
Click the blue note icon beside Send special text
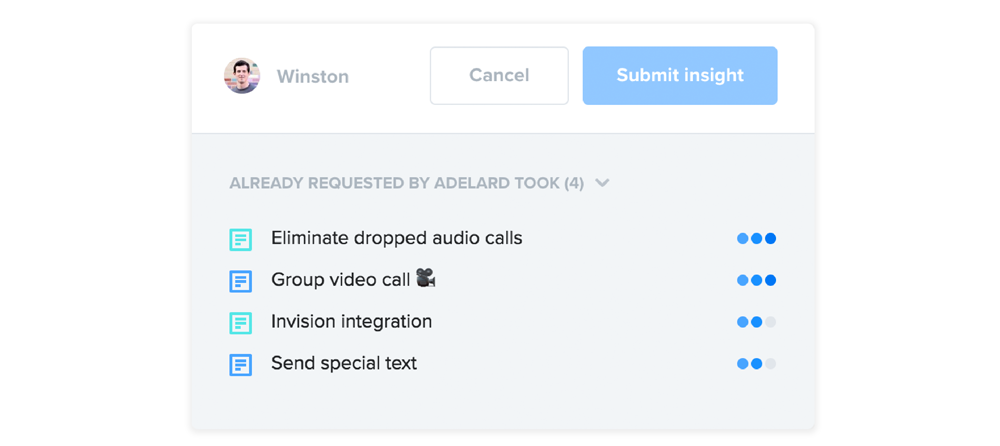pyautogui.click(x=240, y=365)
